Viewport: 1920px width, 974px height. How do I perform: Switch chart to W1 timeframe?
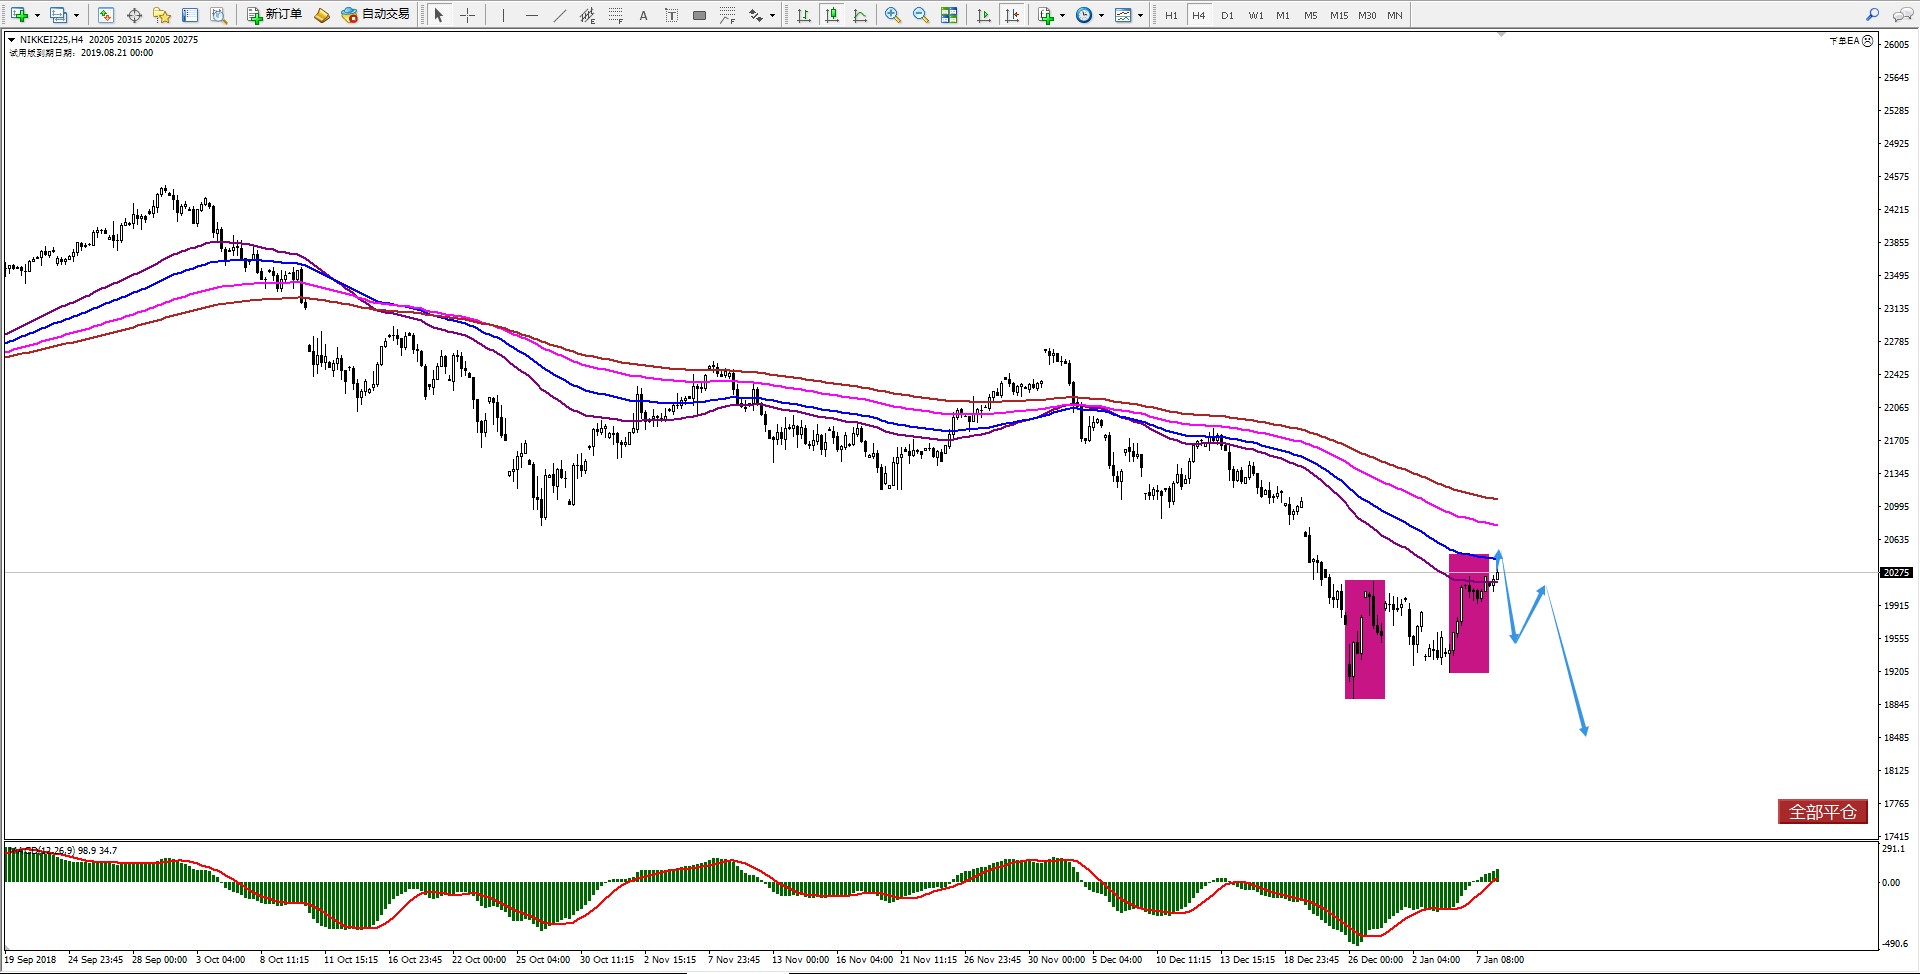[x=1255, y=15]
